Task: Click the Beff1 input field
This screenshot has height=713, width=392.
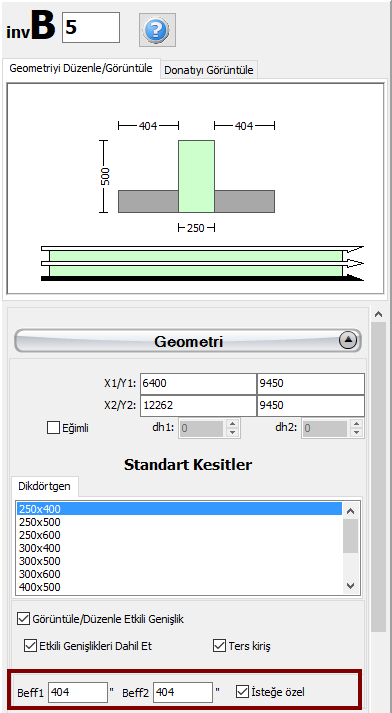Action: 78,692
